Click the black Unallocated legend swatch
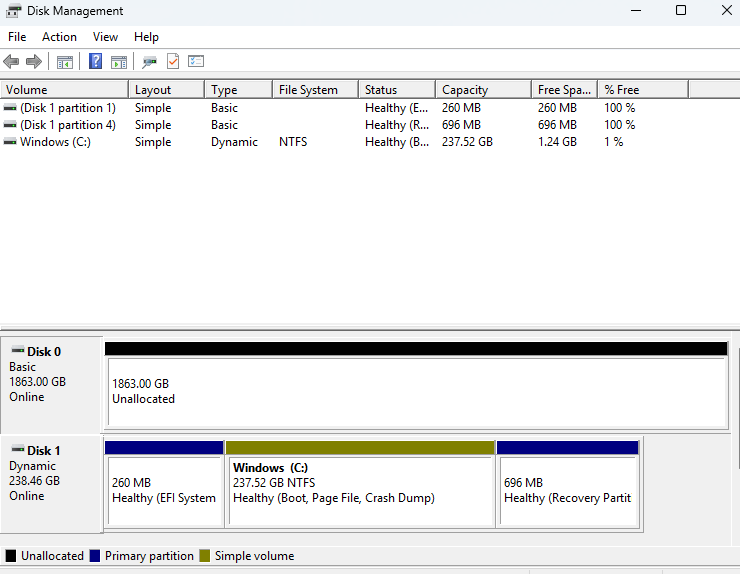This screenshot has width=740, height=574. 10,556
